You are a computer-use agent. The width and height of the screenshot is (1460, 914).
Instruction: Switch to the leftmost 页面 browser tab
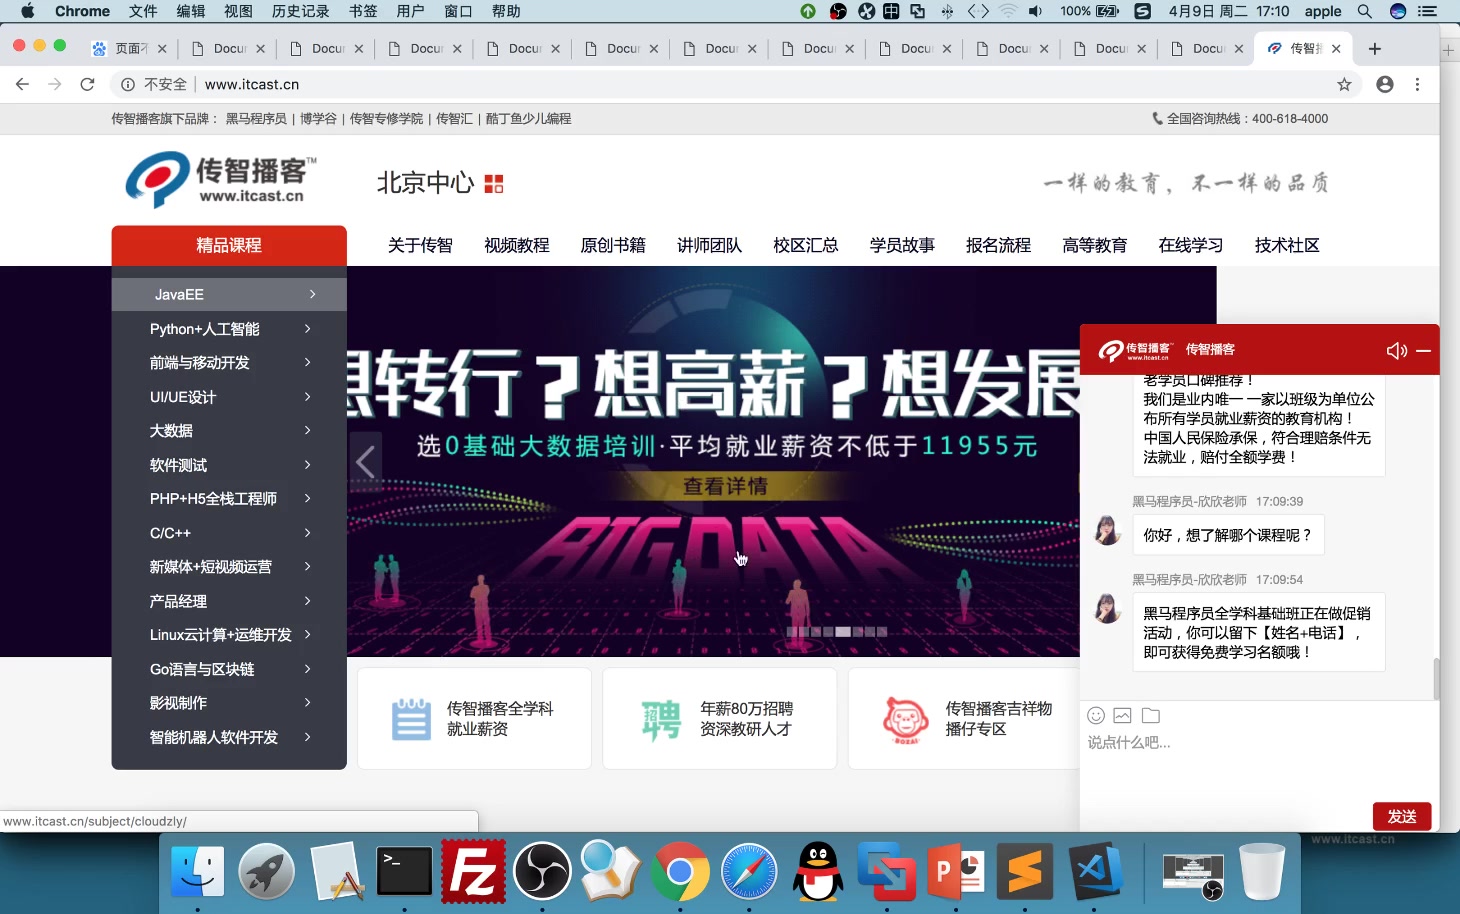tap(128, 47)
